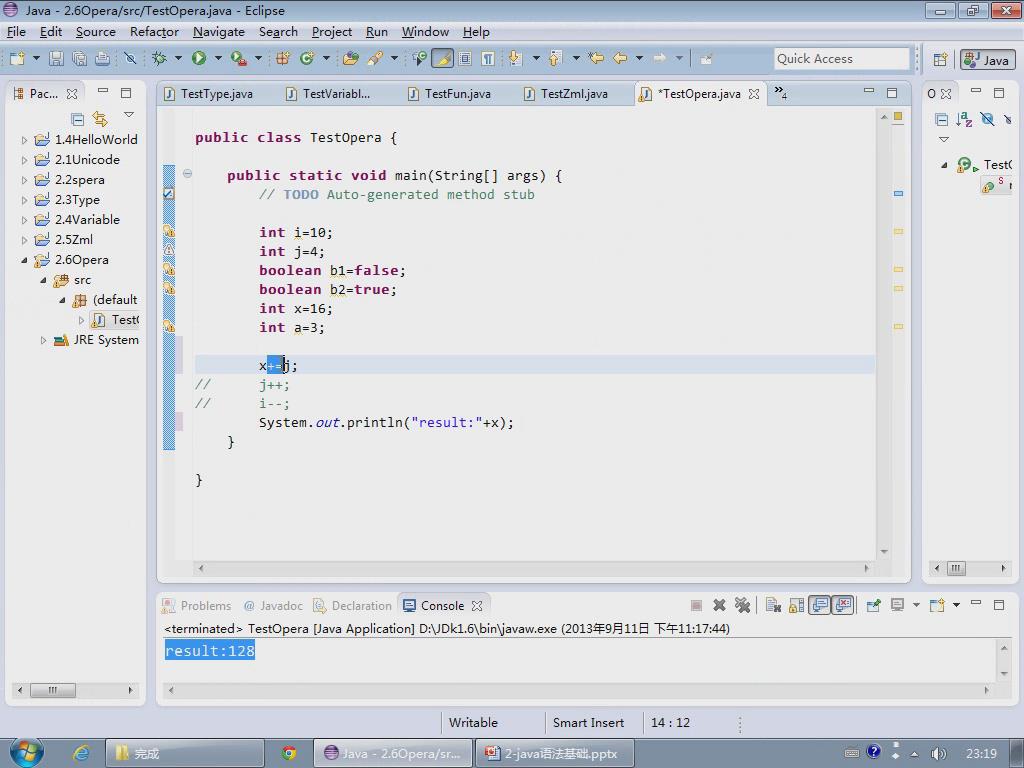The image size is (1024, 768).
Task: Expand the 2.5Zml project node
Action: [x=24, y=240]
